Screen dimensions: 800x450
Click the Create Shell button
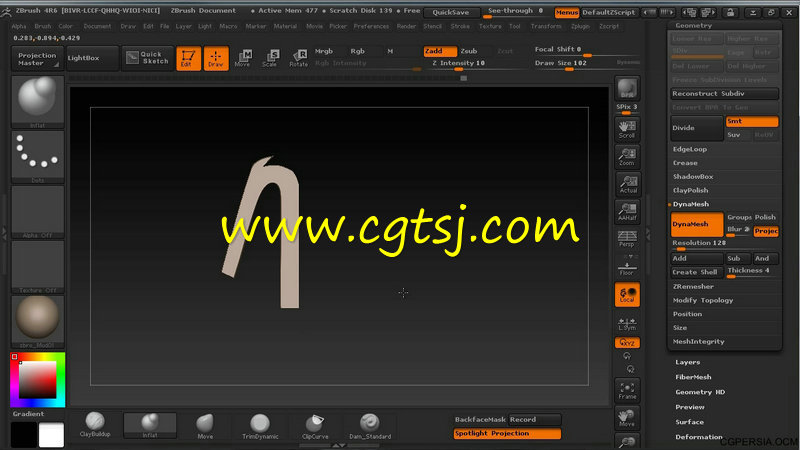click(x=697, y=272)
